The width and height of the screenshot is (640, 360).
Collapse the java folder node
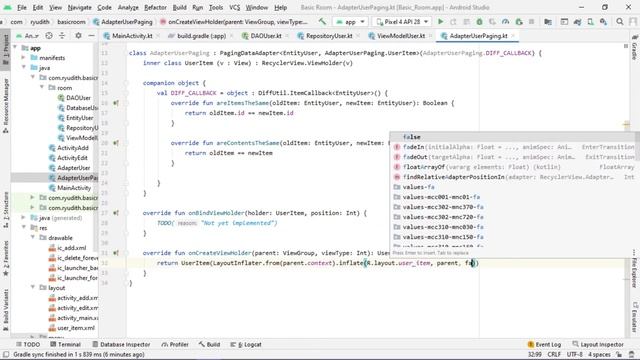tap(24, 68)
